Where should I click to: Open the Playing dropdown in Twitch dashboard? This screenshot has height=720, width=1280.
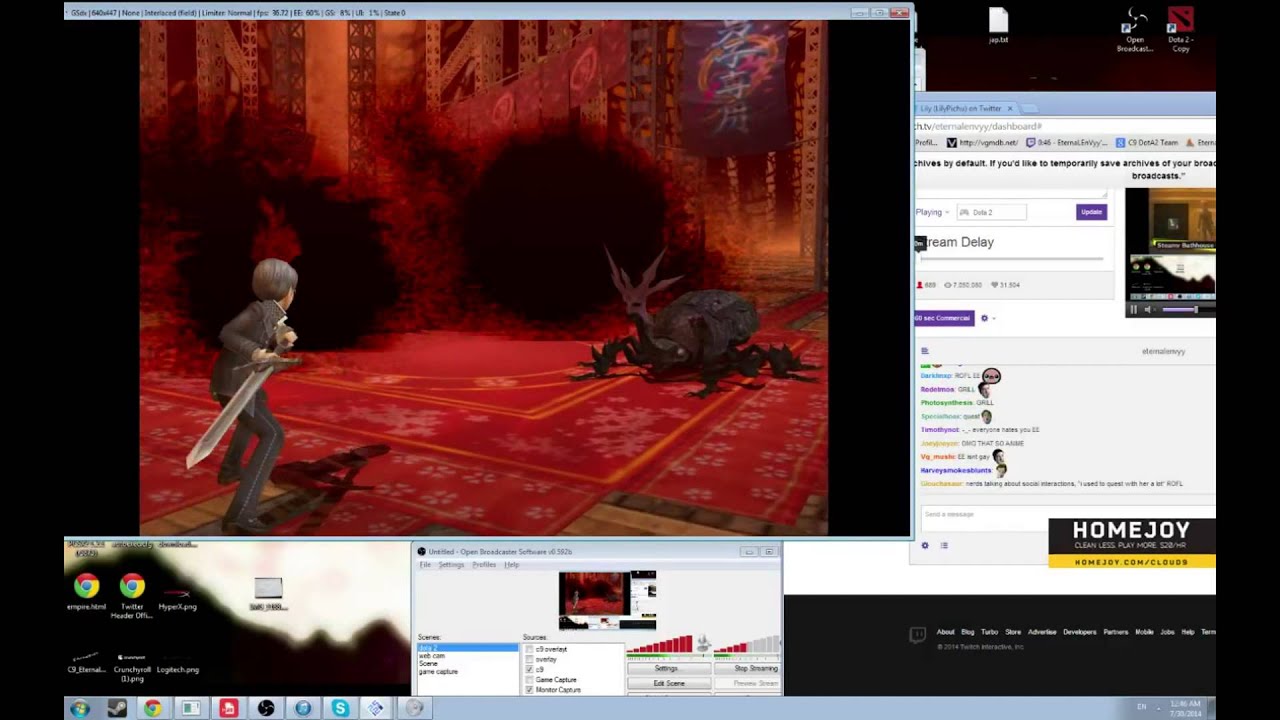click(x=933, y=212)
